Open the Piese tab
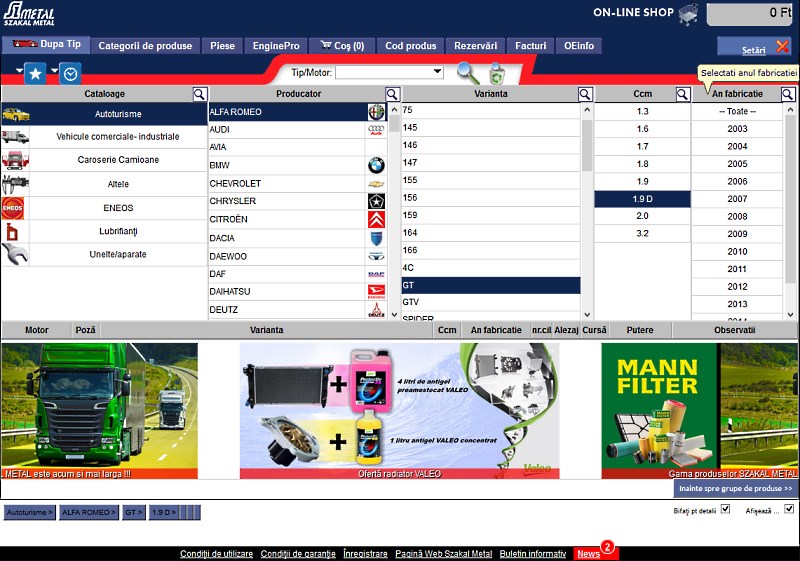 pos(222,46)
